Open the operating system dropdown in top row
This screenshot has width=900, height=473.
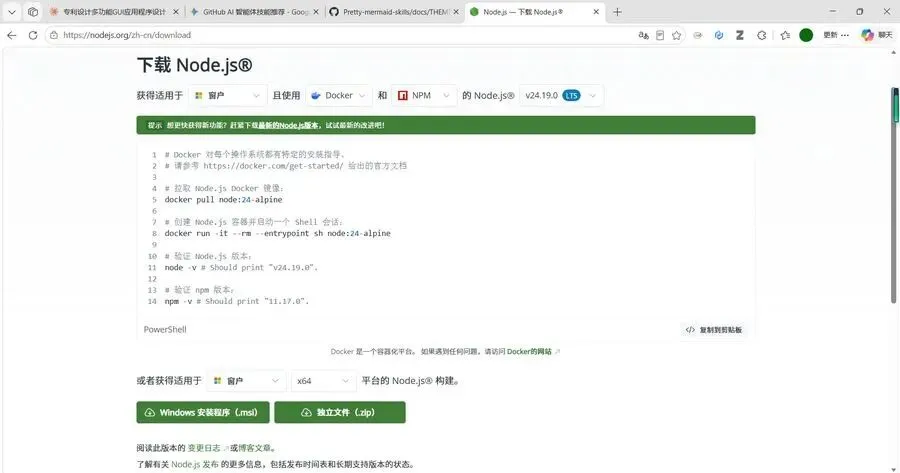227,95
